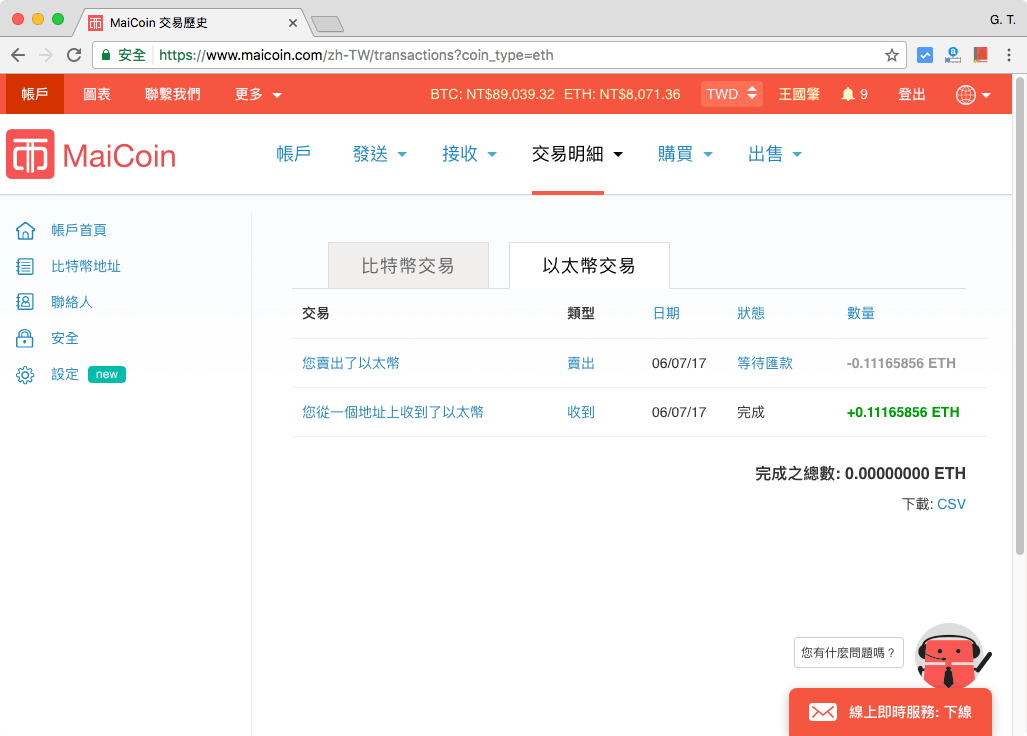
Task: Open 比特幣地址 via the list icon
Action: click(x=23, y=266)
